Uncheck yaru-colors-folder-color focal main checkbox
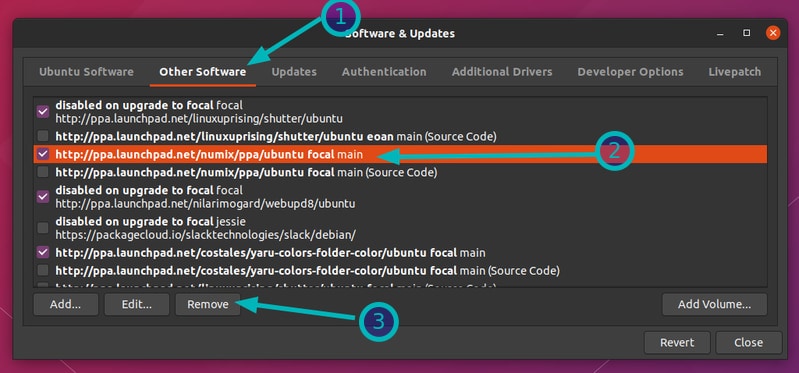The height and width of the screenshot is (373, 799). click(x=43, y=252)
